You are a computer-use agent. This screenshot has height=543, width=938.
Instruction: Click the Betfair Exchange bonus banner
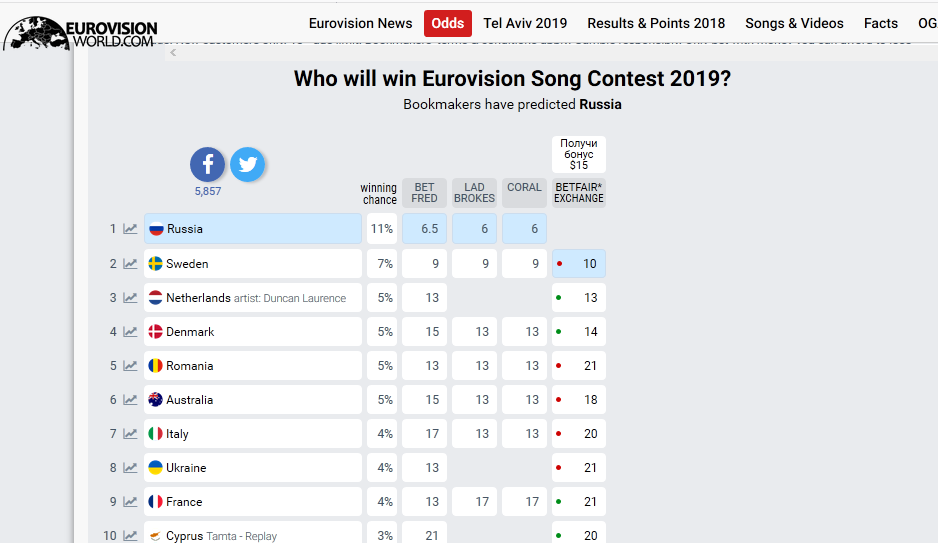[579, 155]
